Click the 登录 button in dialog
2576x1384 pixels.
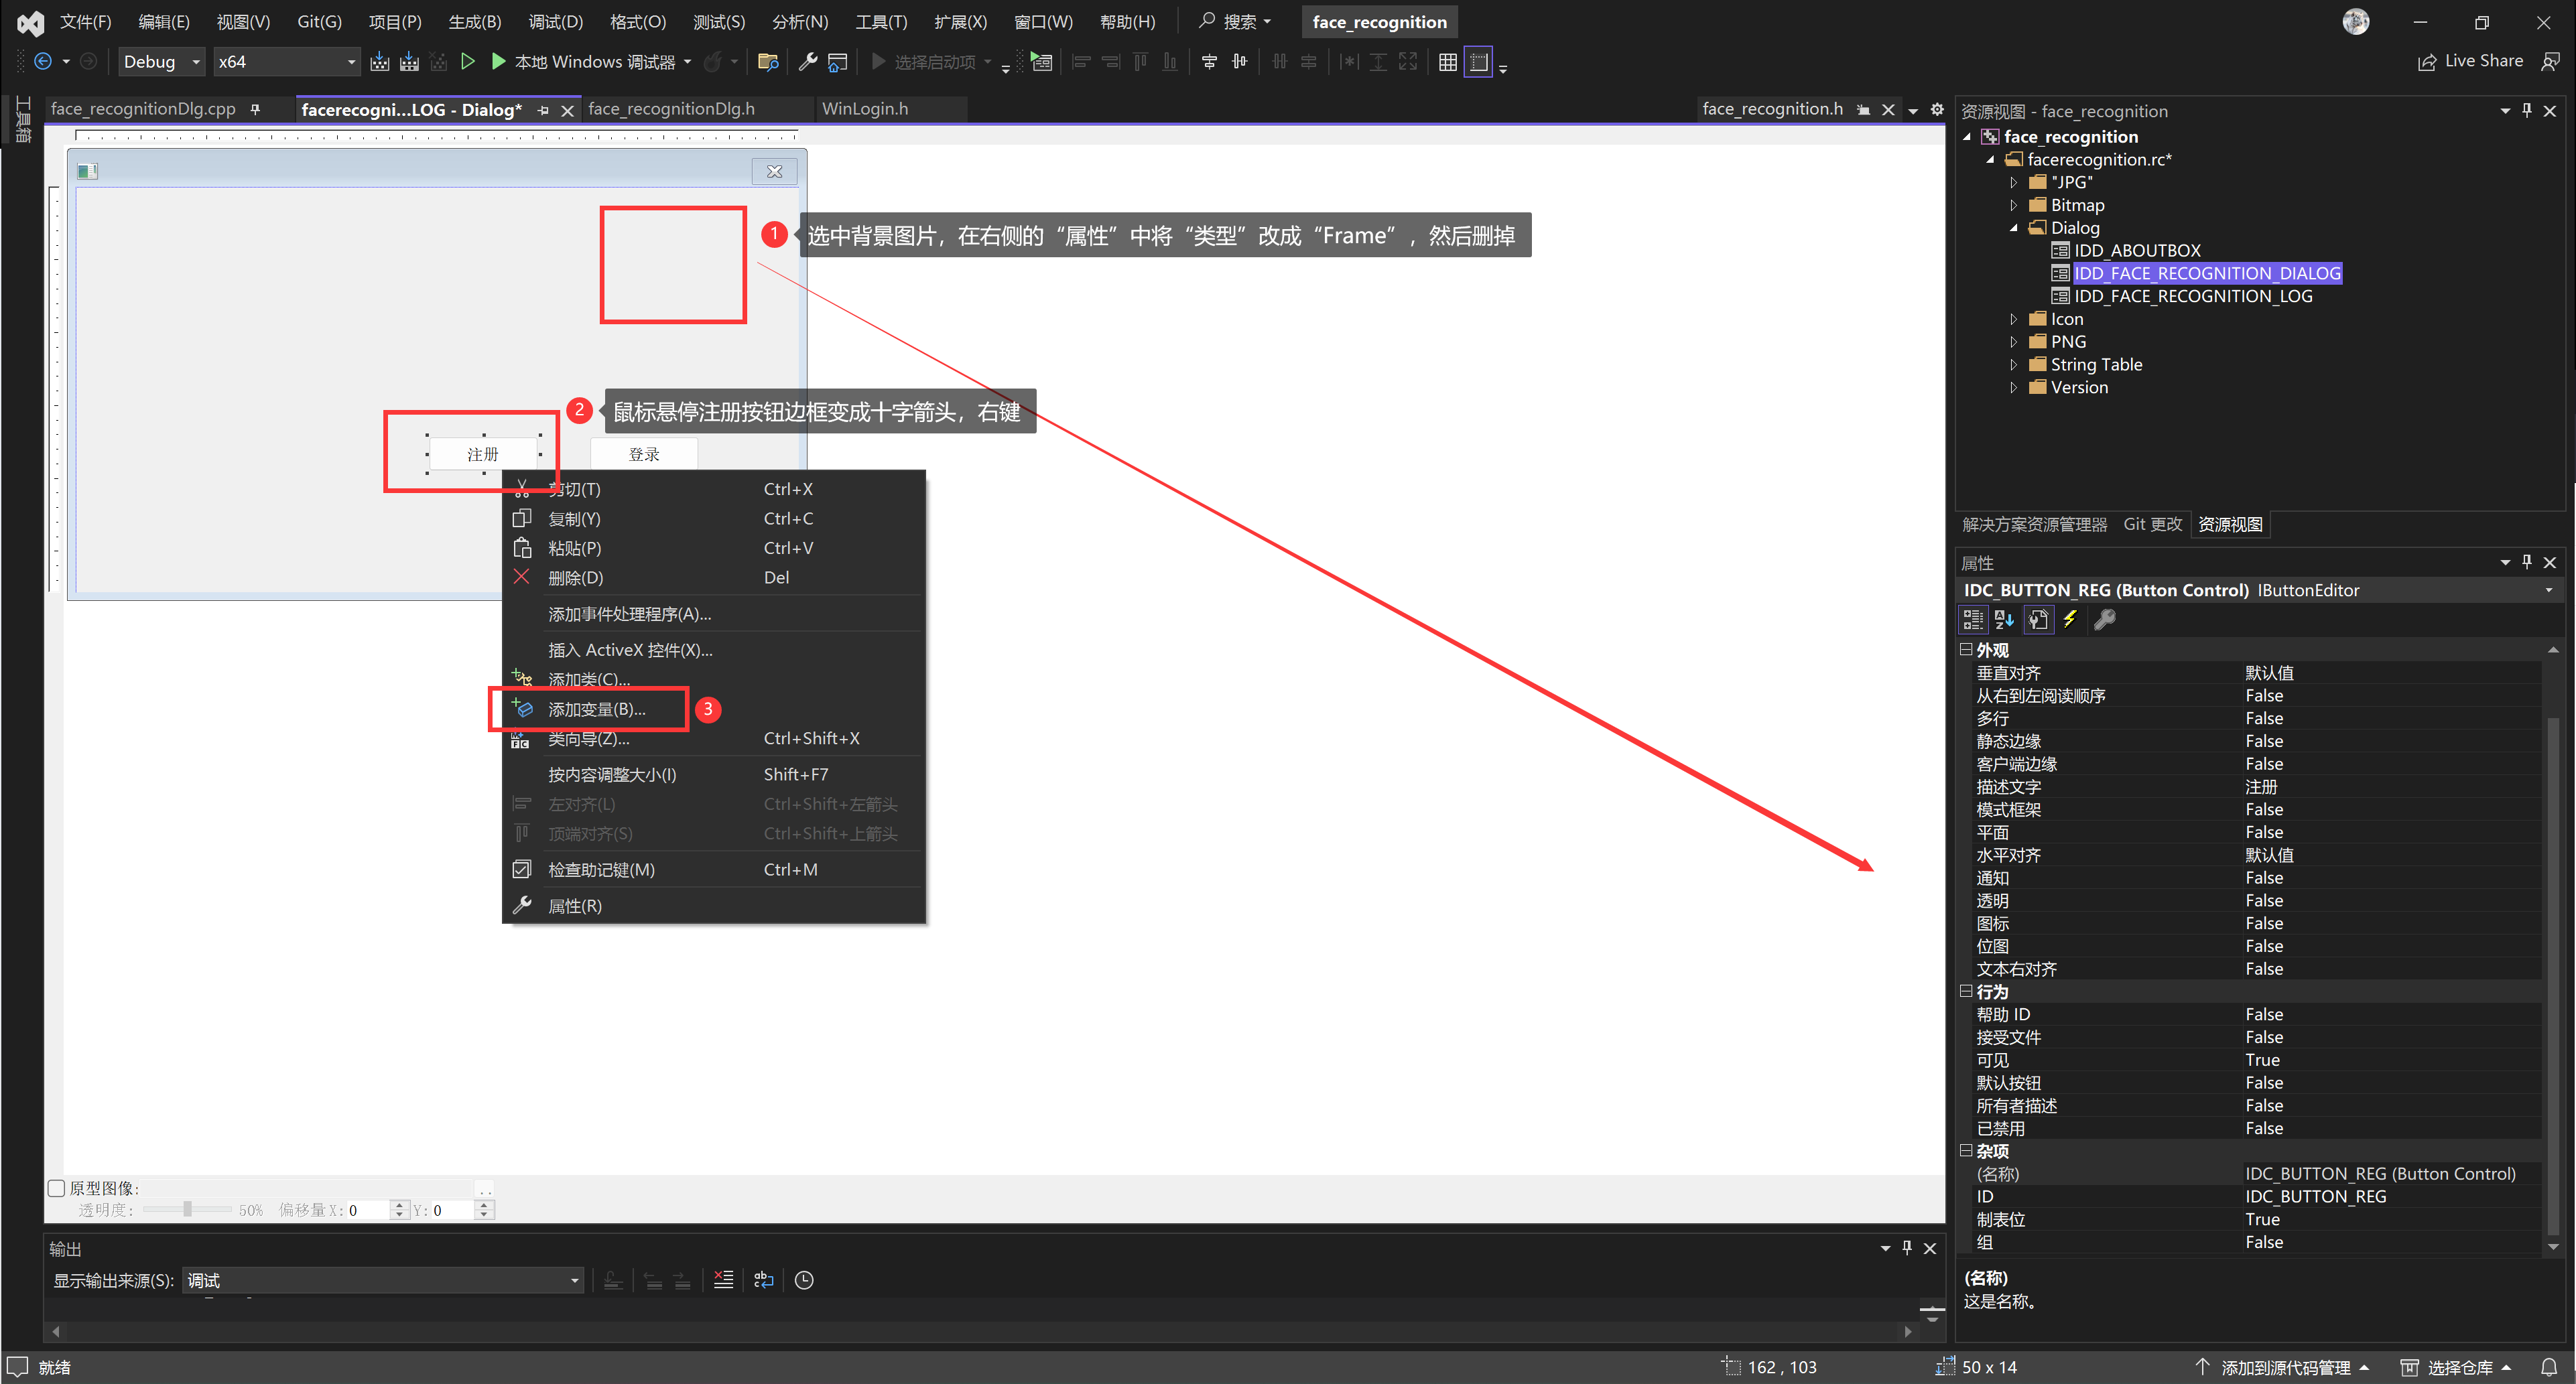tap(643, 454)
